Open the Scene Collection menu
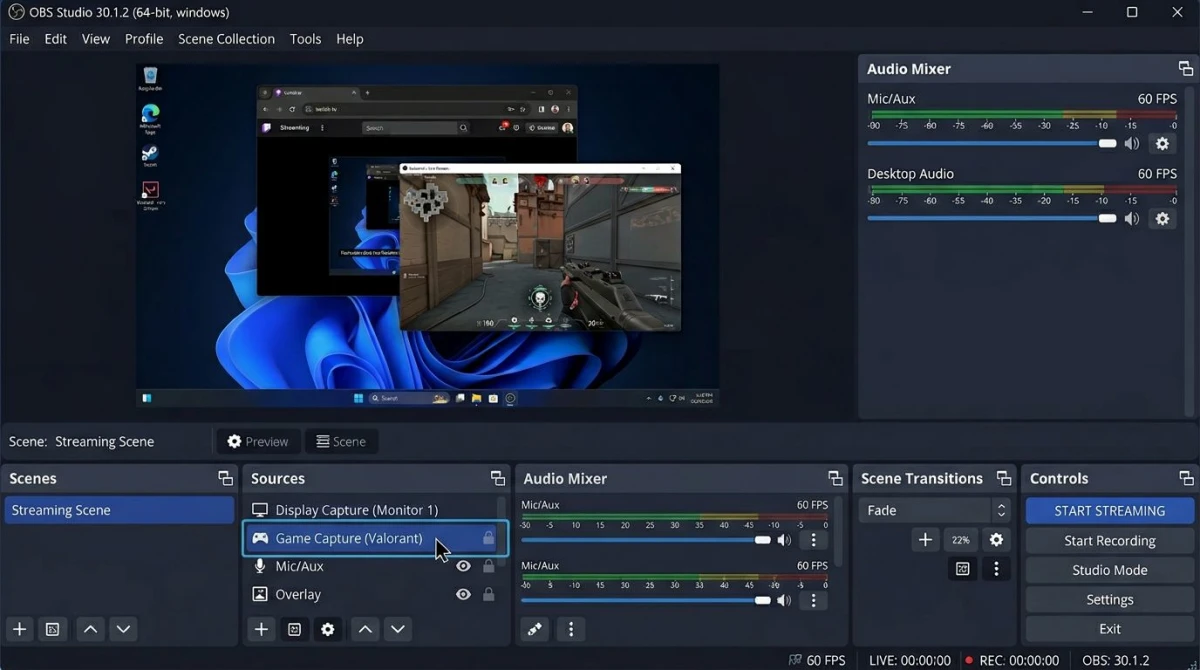Viewport: 1200px width, 670px height. [x=226, y=39]
